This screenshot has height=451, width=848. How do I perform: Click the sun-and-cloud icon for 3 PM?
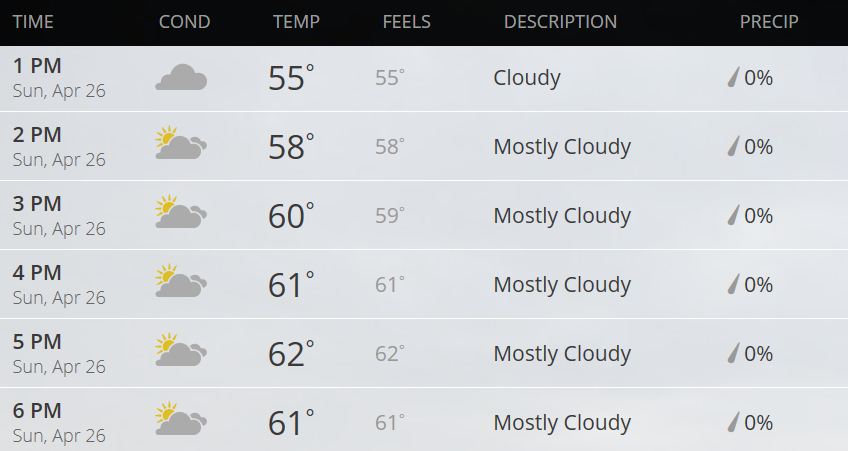pos(181,211)
